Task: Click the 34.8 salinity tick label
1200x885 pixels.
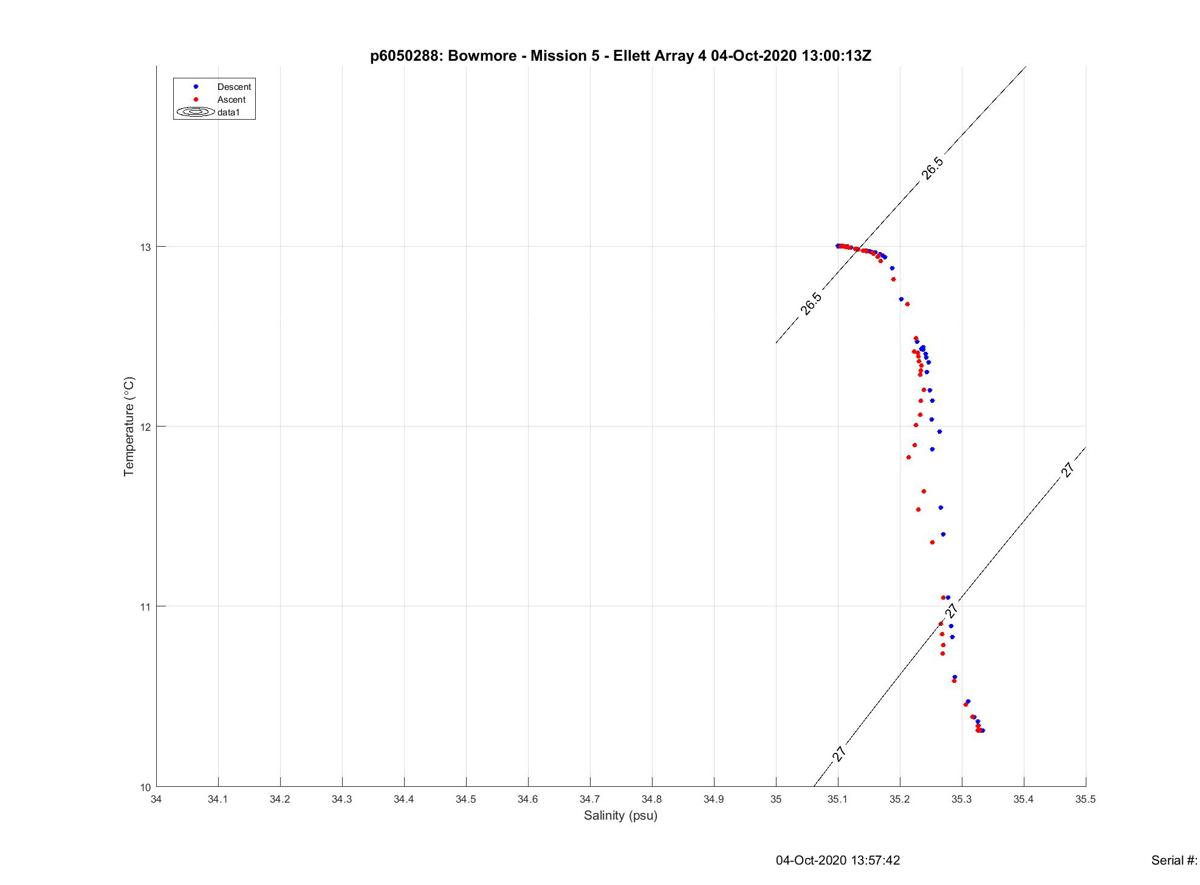Action: [x=652, y=799]
